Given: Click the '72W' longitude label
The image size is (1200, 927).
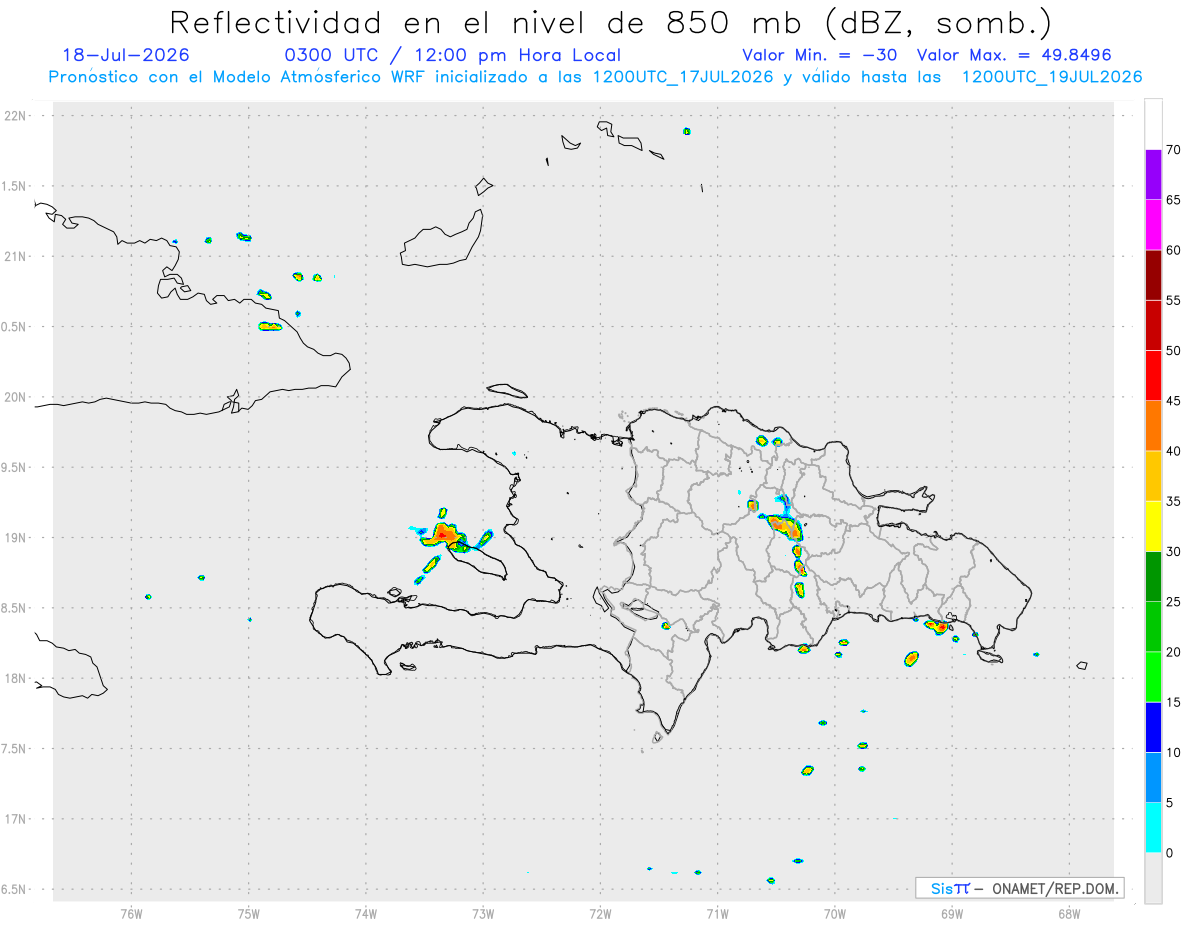Looking at the screenshot, I should 600,913.
